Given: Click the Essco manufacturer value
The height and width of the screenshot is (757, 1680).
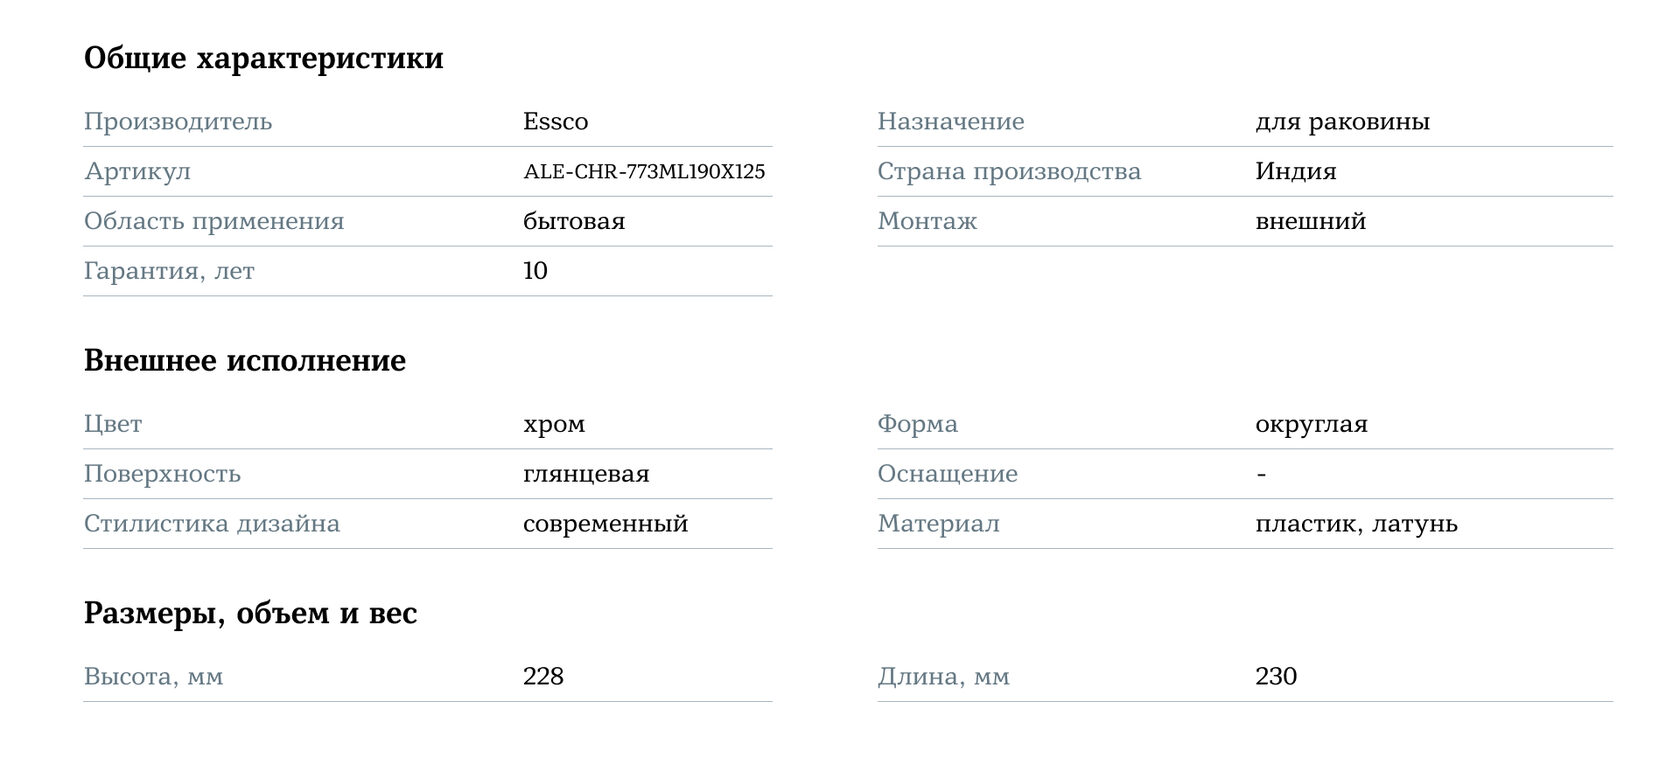Looking at the screenshot, I should point(555,122).
